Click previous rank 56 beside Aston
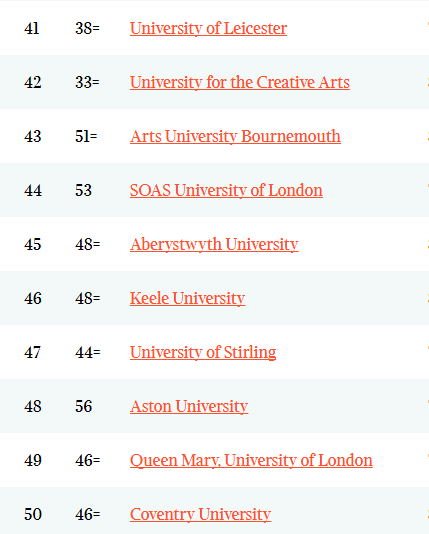Image resolution: width=429 pixels, height=534 pixels. [x=84, y=407]
